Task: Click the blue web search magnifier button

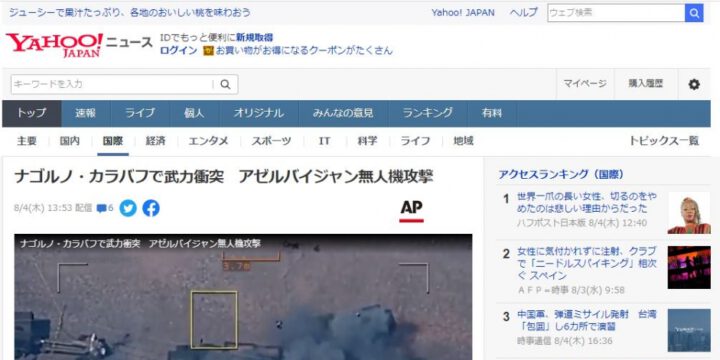Action: [693, 13]
